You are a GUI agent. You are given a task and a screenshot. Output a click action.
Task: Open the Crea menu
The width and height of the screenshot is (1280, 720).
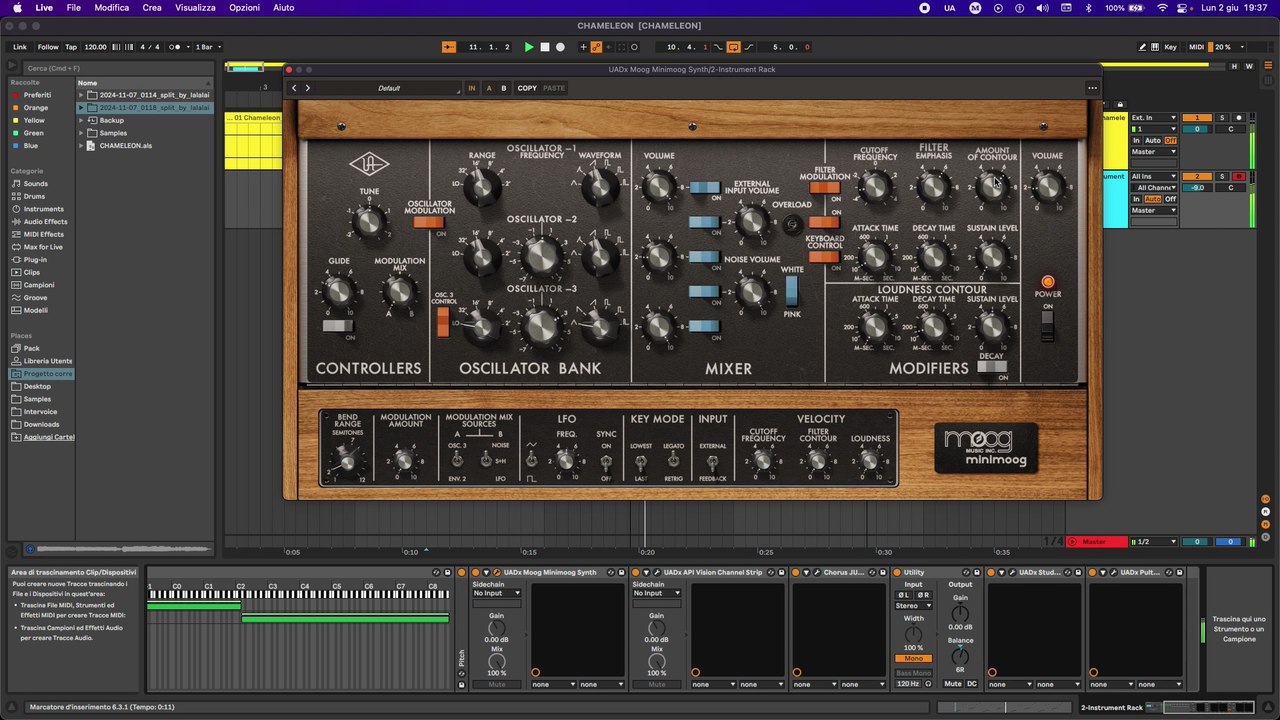152,7
